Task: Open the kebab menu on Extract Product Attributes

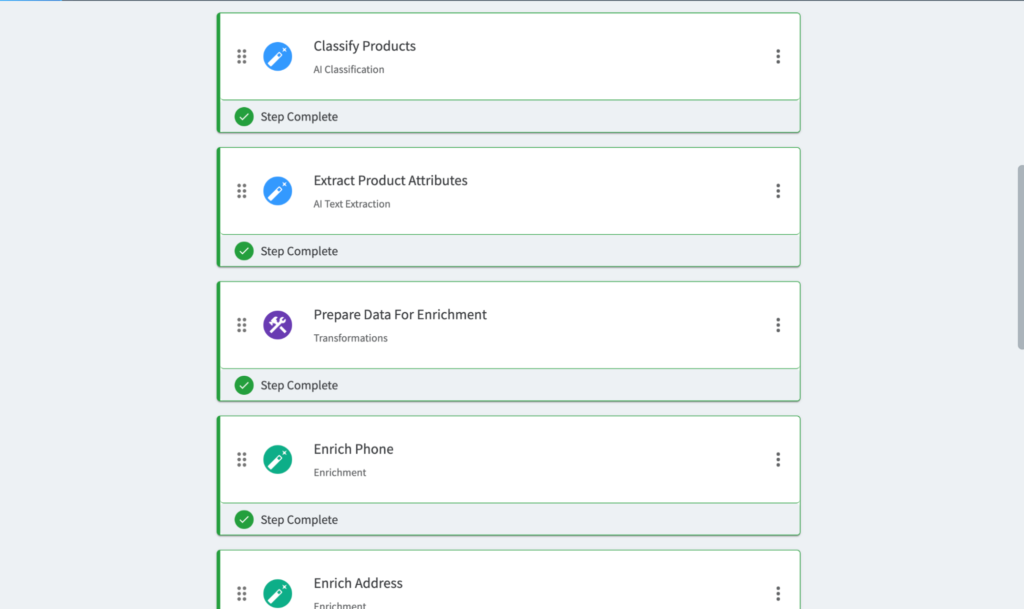Action: pyautogui.click(x=778, y=190)
